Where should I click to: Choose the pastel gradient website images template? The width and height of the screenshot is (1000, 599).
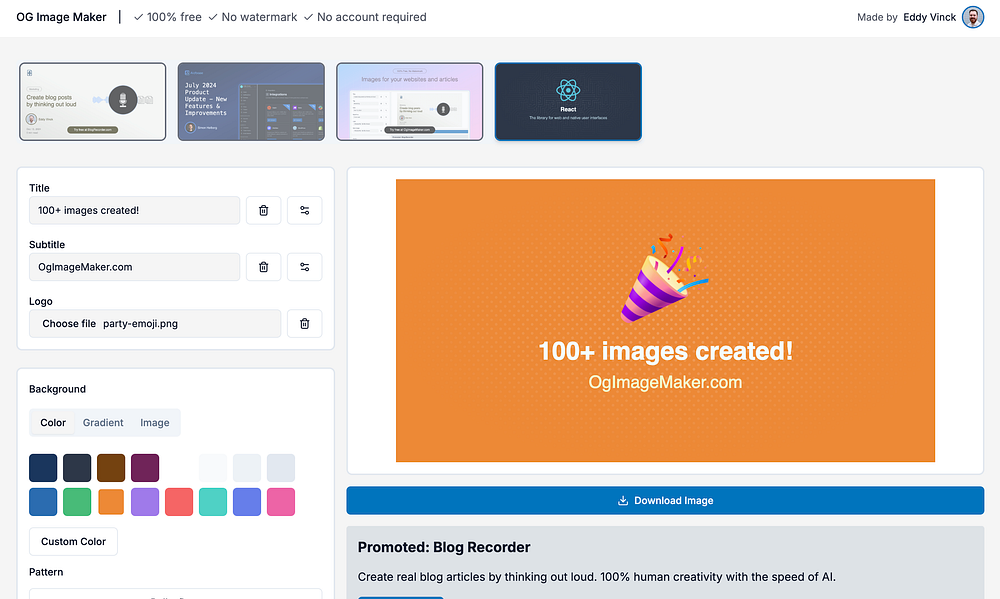409,101
